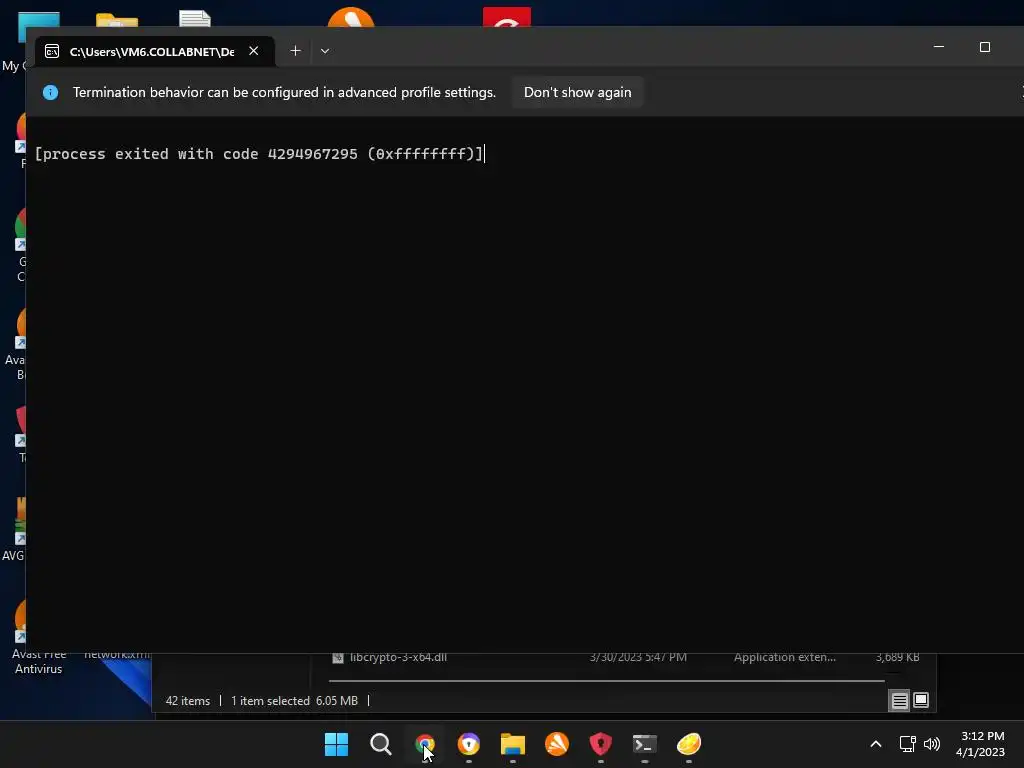The height and width of the screenshot is (768, 1024).
Task: Click the 3/30/2023 5:47 PM date cell
Action: click(x=638, y=658)
